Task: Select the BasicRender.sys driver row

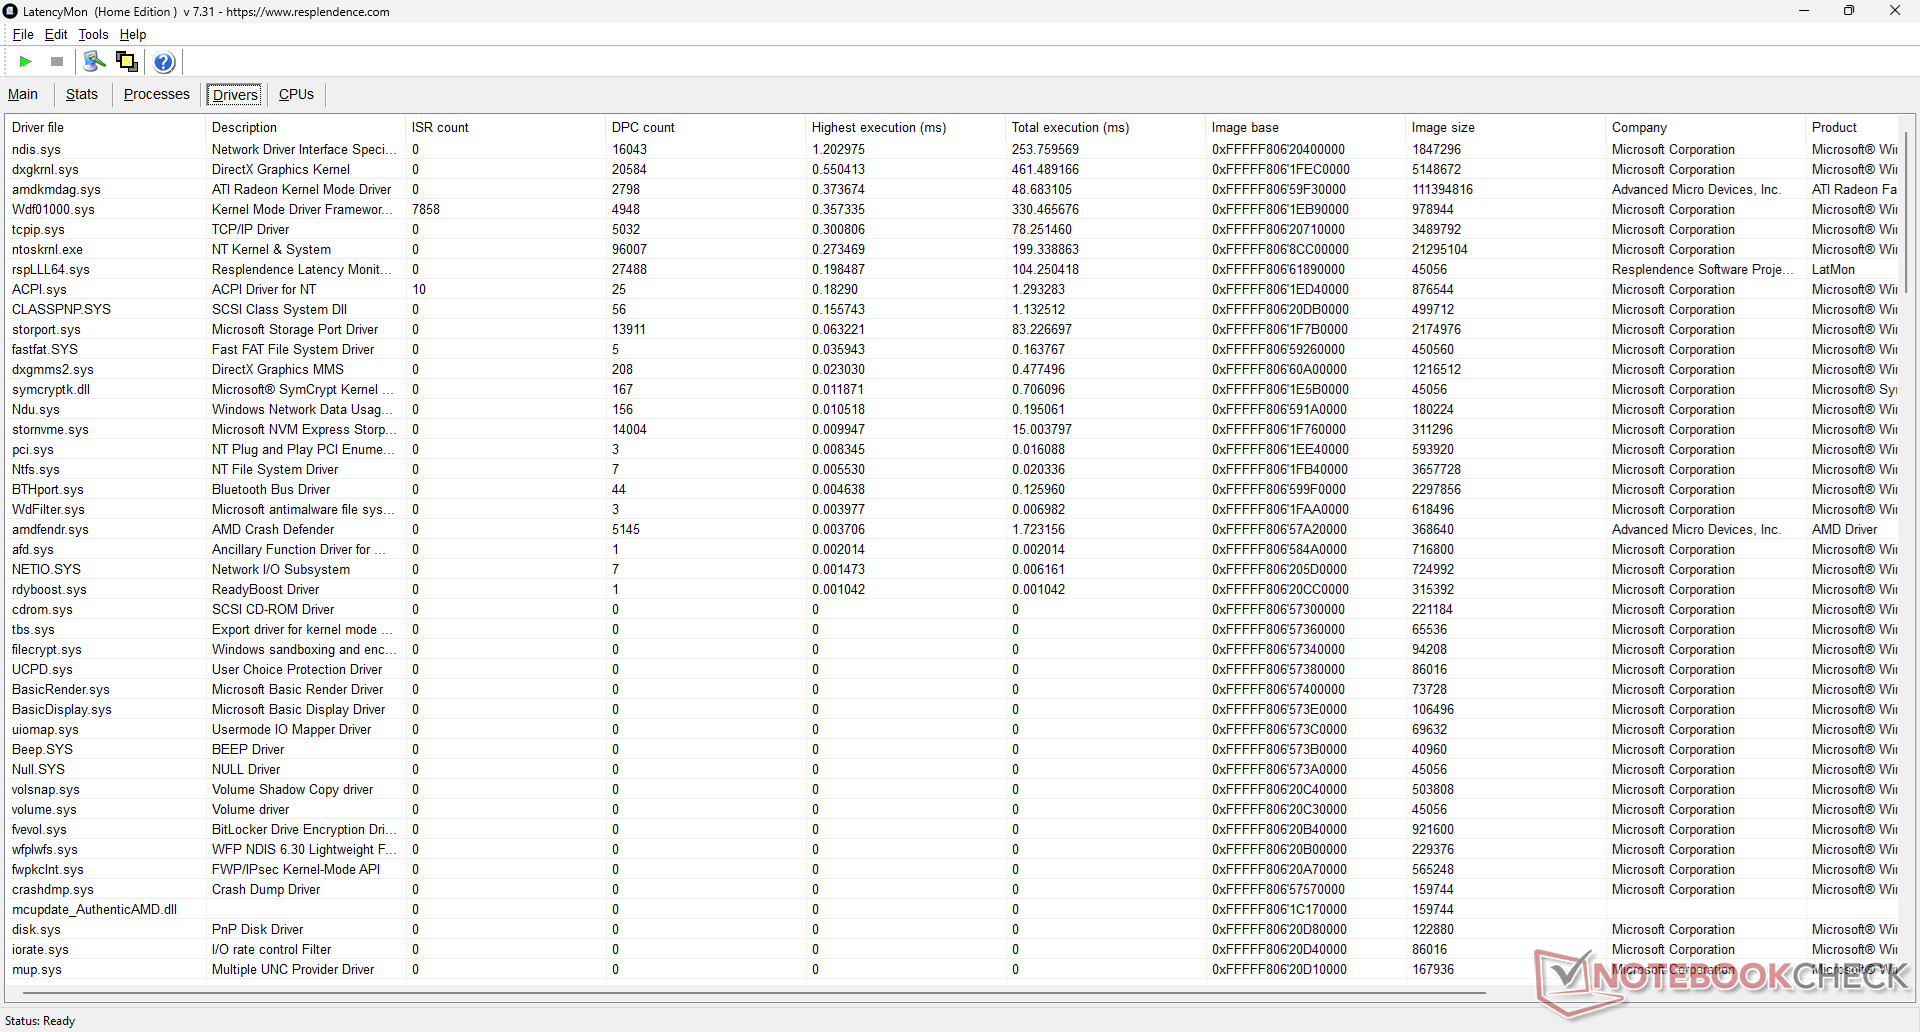Action: [x=952, y=689]
